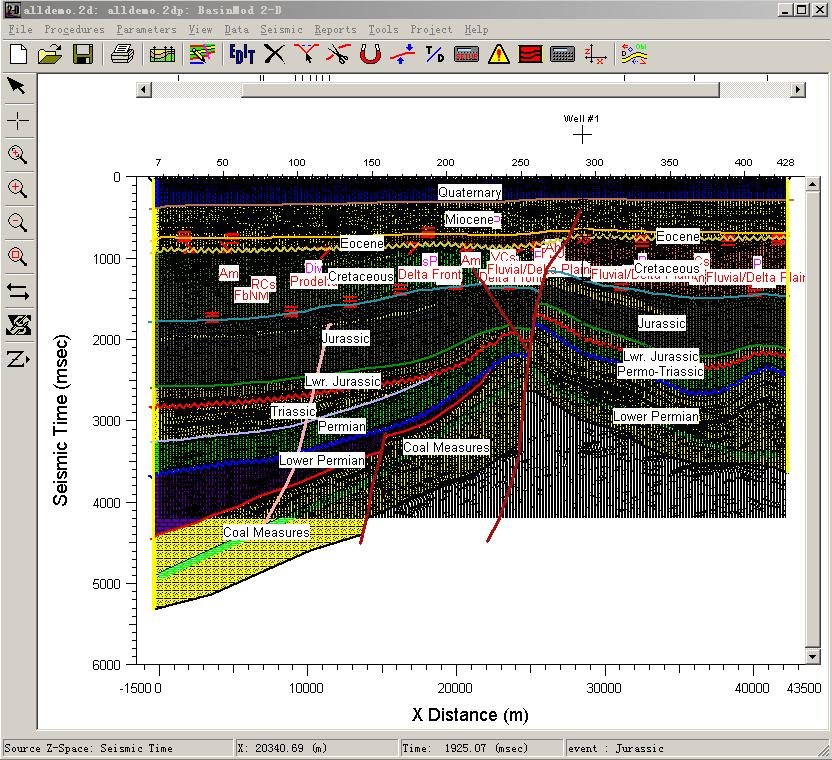The width and height of the screenshot is (832, 760).
Task: Click the horizontal scrollbar thumb
Action: pyautogui.click(x=480, y=90)
